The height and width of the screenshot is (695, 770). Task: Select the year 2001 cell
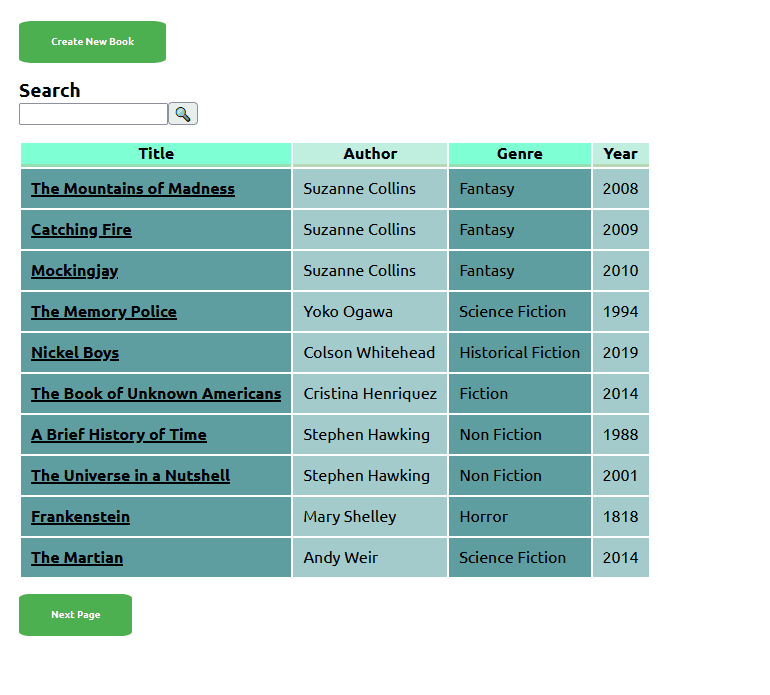[621, 476]
